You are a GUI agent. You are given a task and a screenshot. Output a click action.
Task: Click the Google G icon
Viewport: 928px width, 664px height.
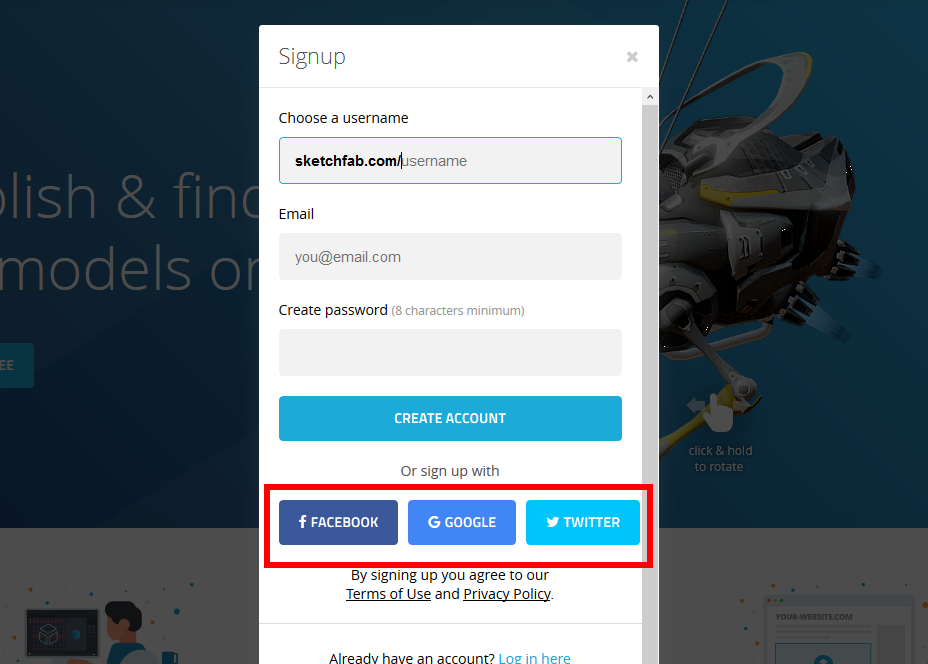click(434, 522)
